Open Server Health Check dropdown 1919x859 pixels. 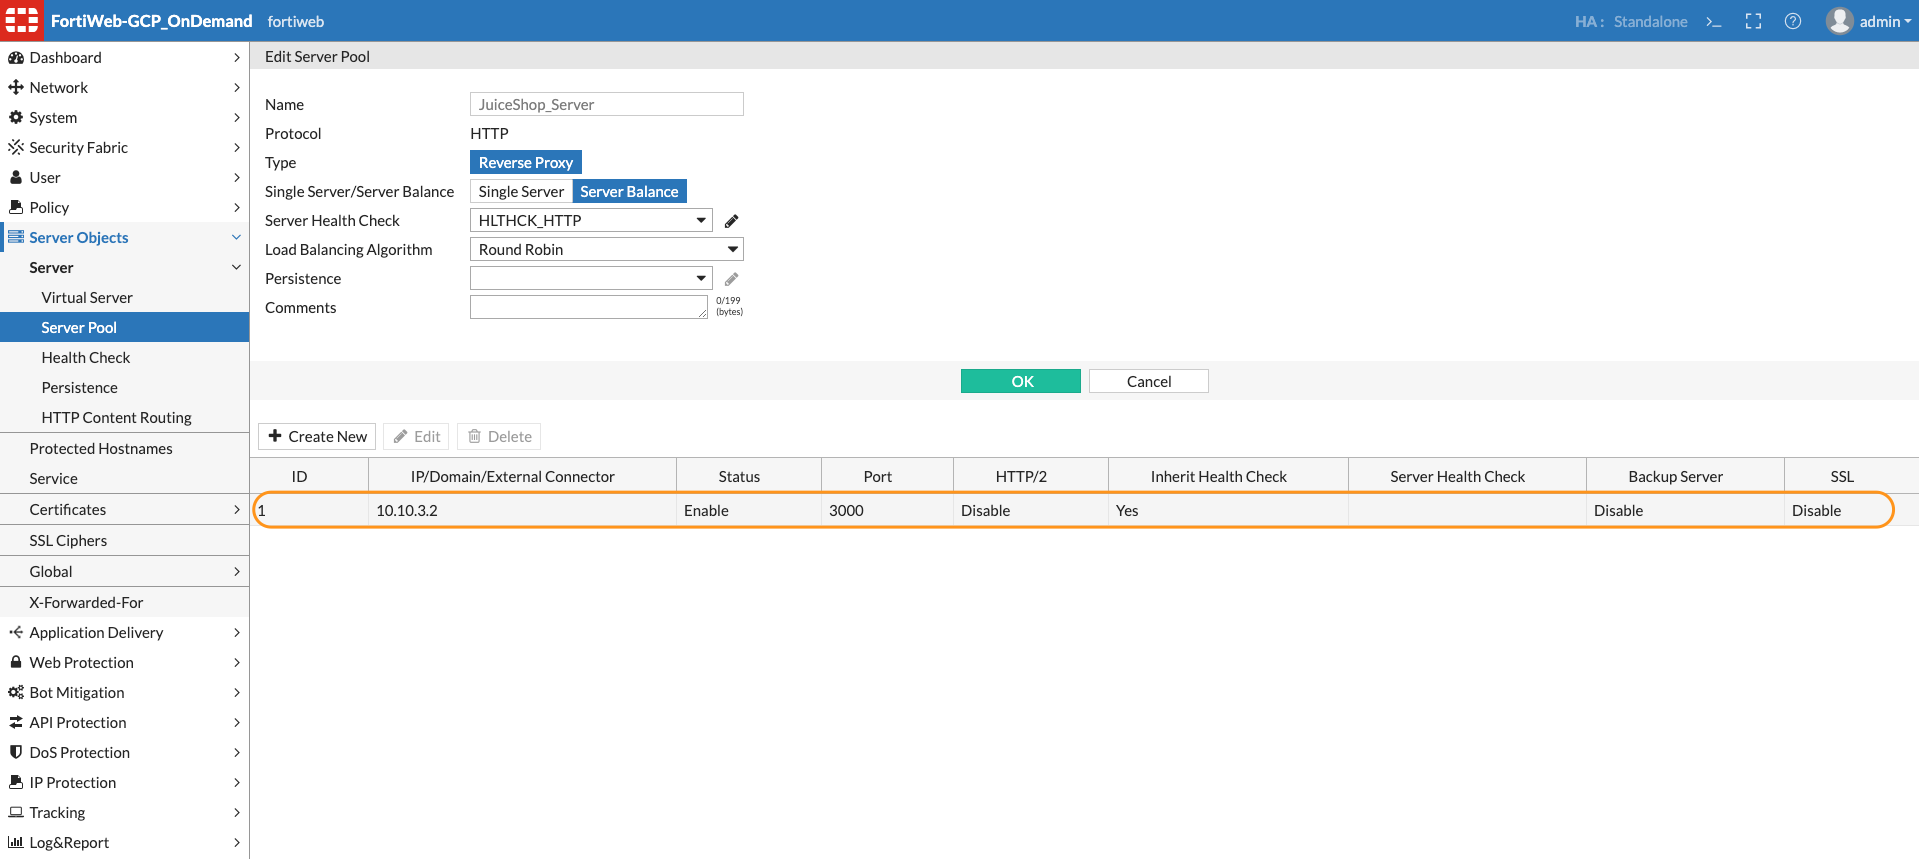coord(591,221)
